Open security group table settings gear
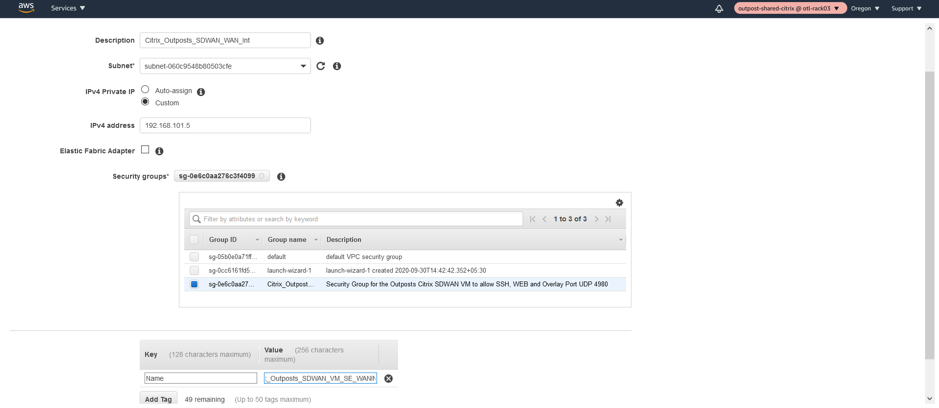Image resolution: width=939 pixels, height=408 pixels. (619, 203)
